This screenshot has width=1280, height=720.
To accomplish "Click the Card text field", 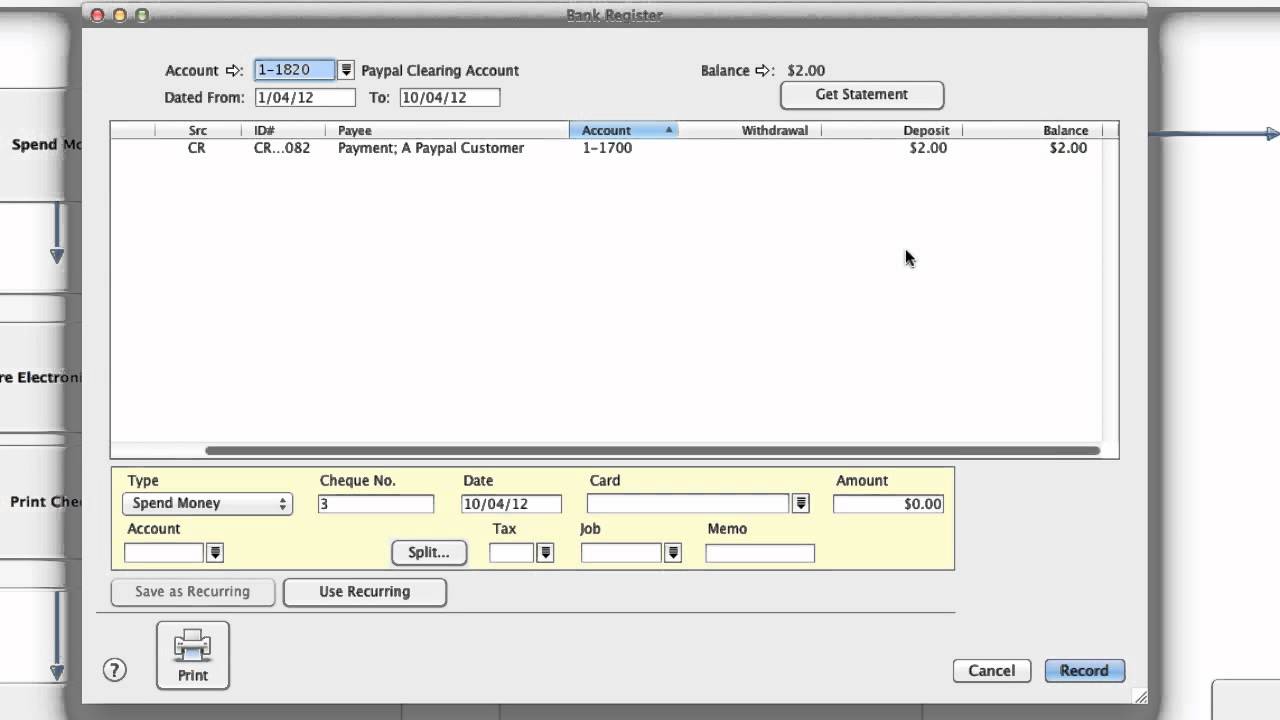I will pos(688,504).
